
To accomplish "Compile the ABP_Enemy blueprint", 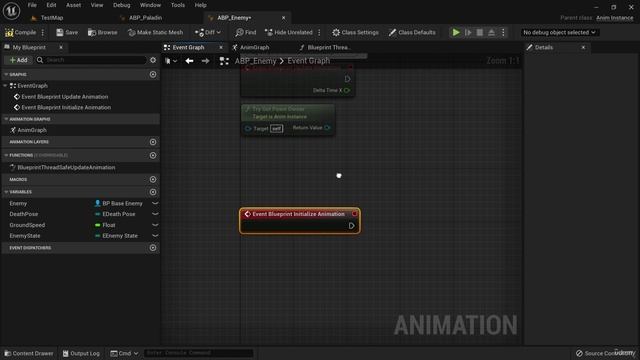I will 20,32.
